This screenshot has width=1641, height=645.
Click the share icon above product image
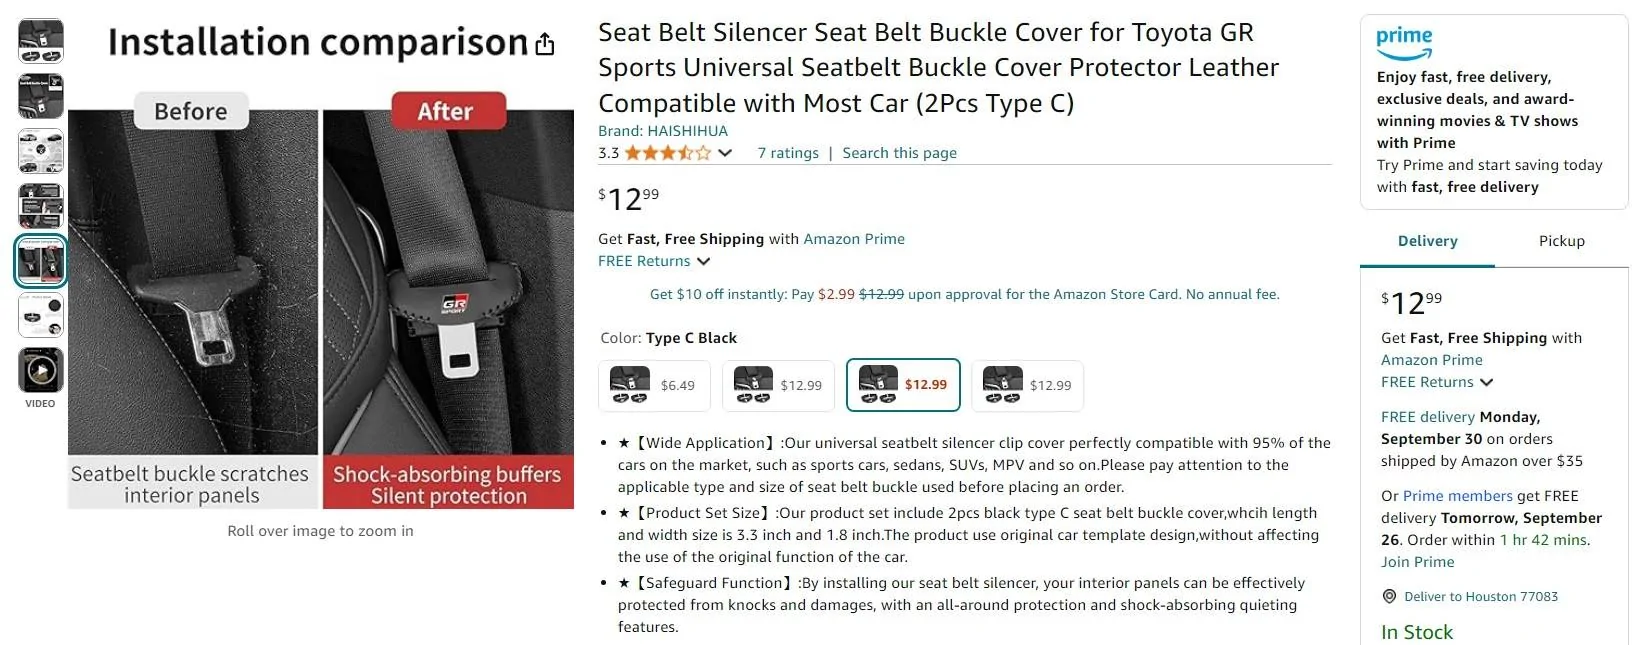pyautogui.click(x=545, y=44)
